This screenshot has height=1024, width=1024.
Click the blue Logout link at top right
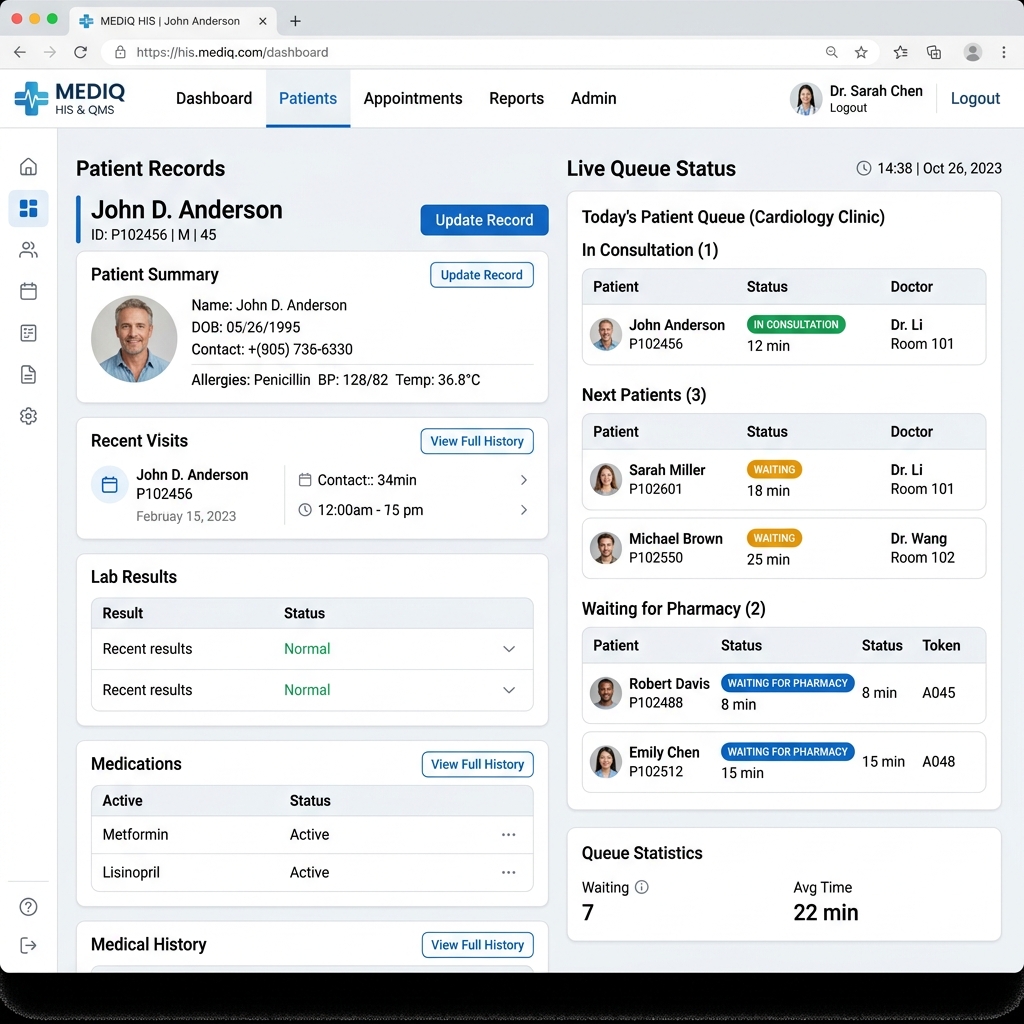tap(975, 99)
